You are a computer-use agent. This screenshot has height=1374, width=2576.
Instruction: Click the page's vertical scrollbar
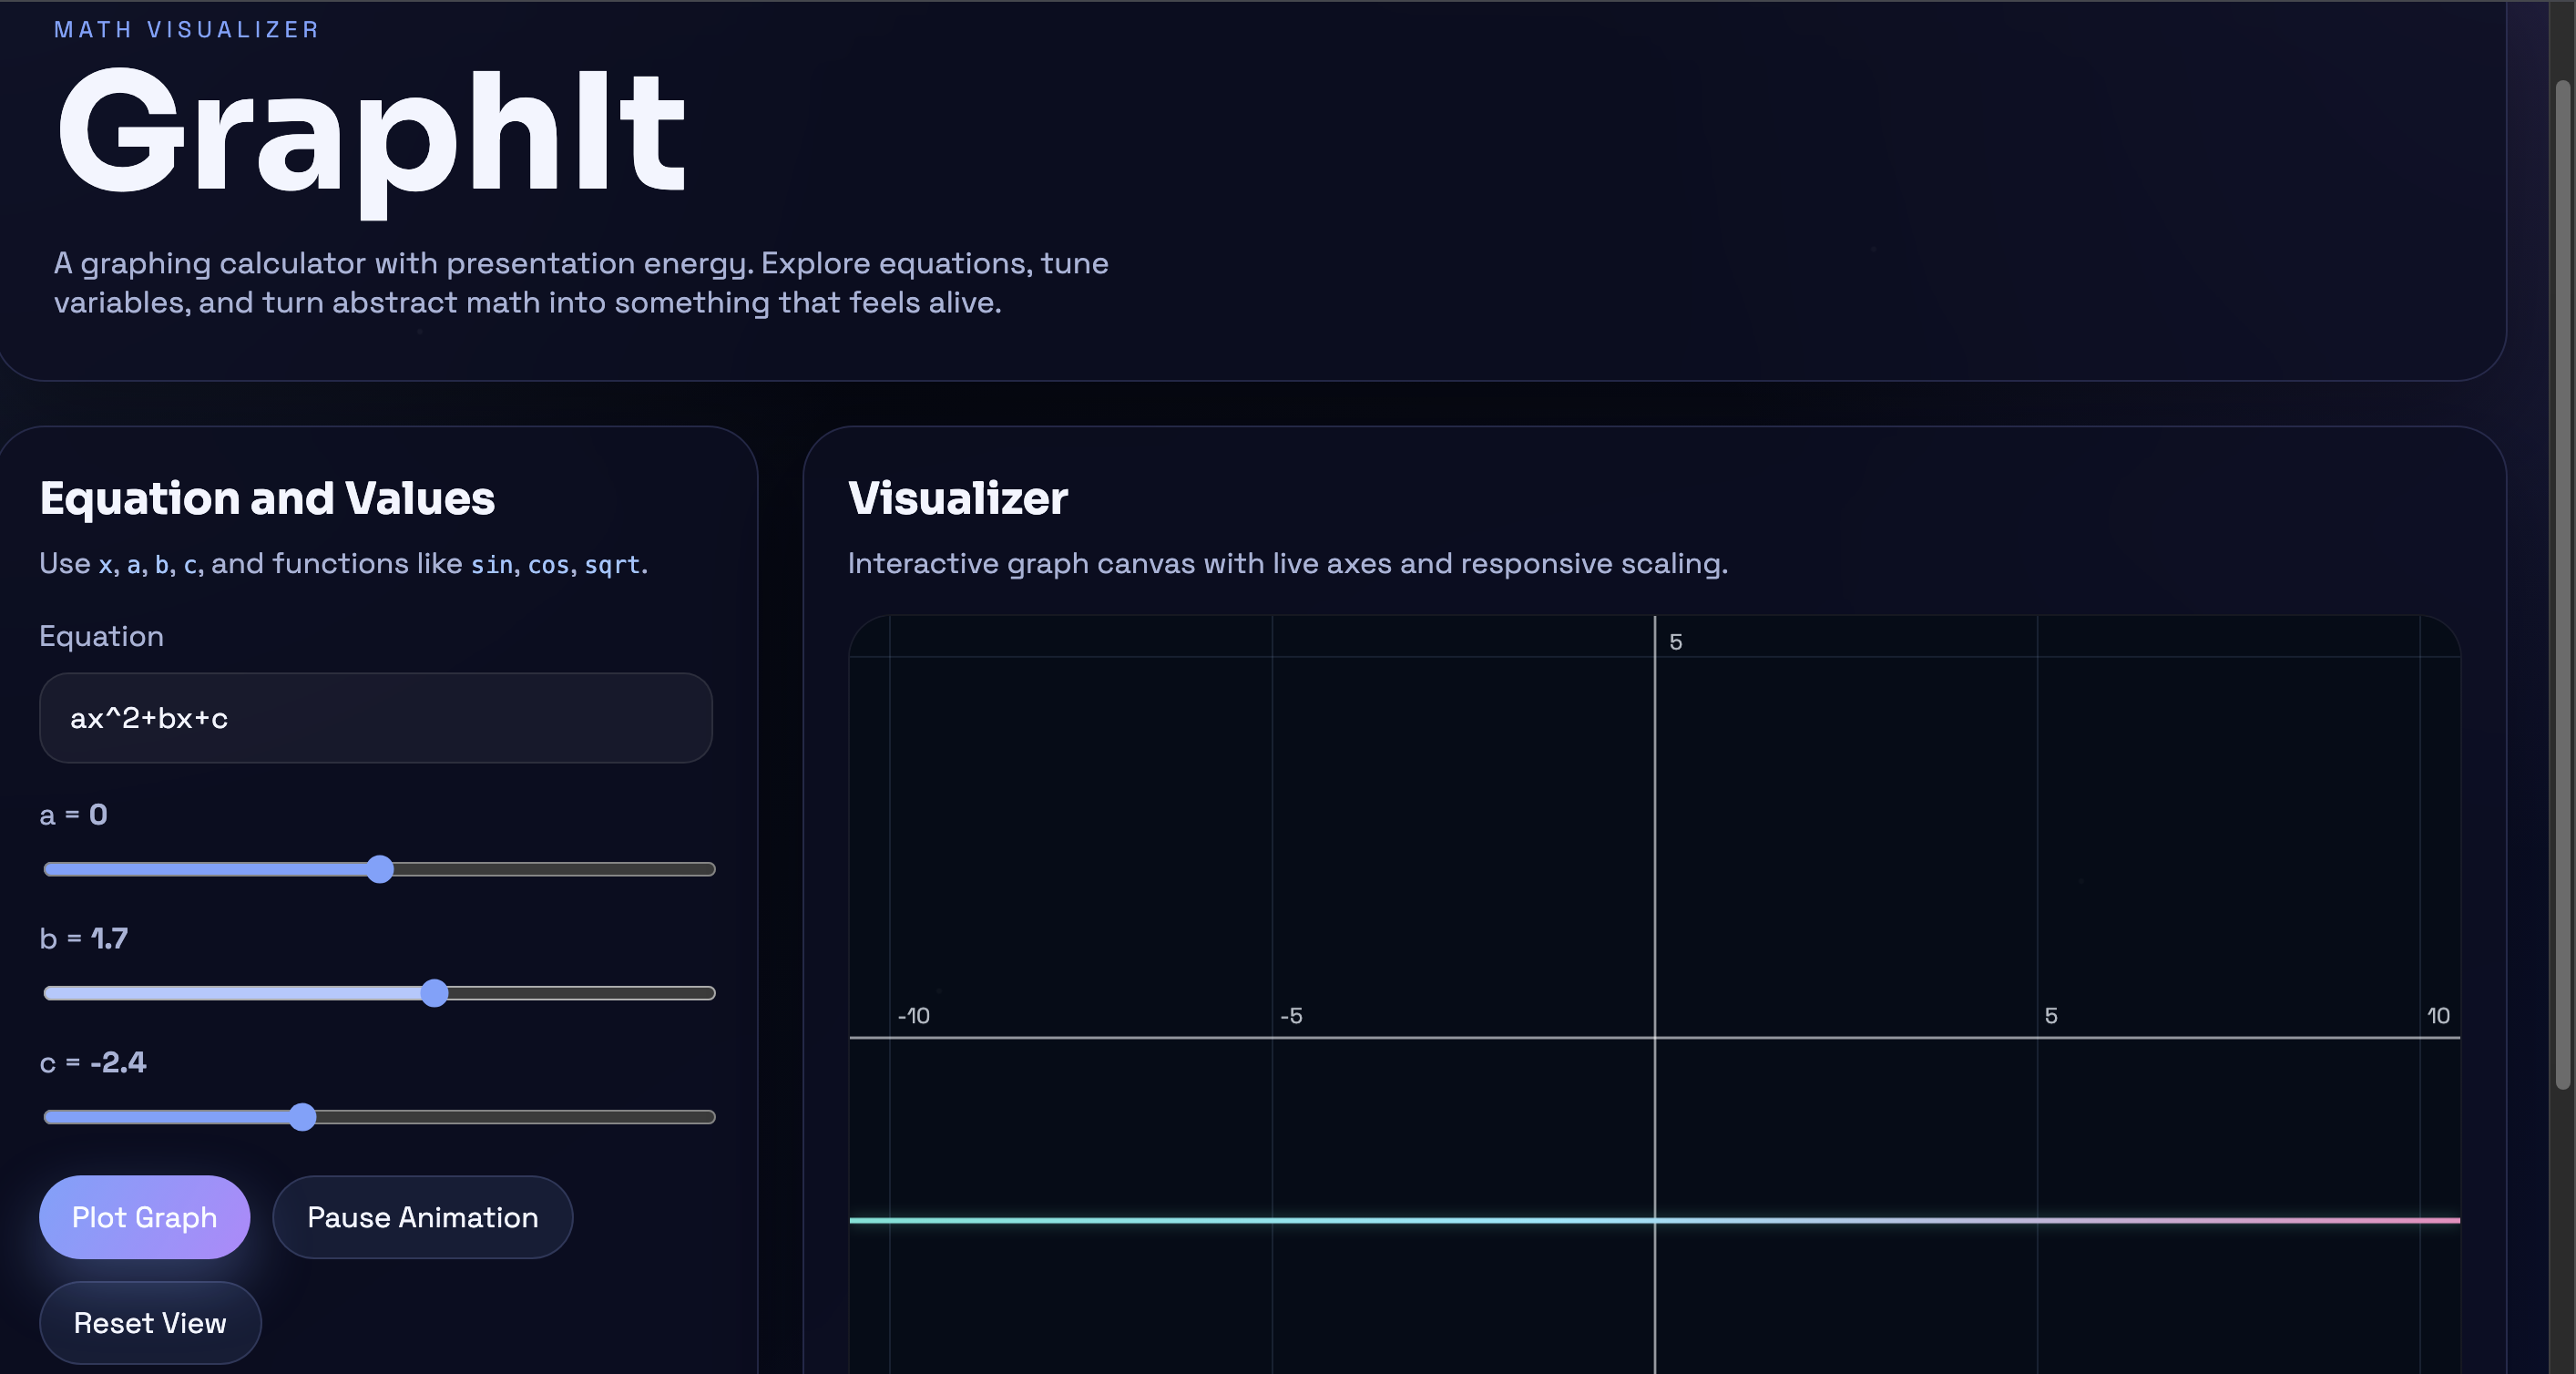2562,585
